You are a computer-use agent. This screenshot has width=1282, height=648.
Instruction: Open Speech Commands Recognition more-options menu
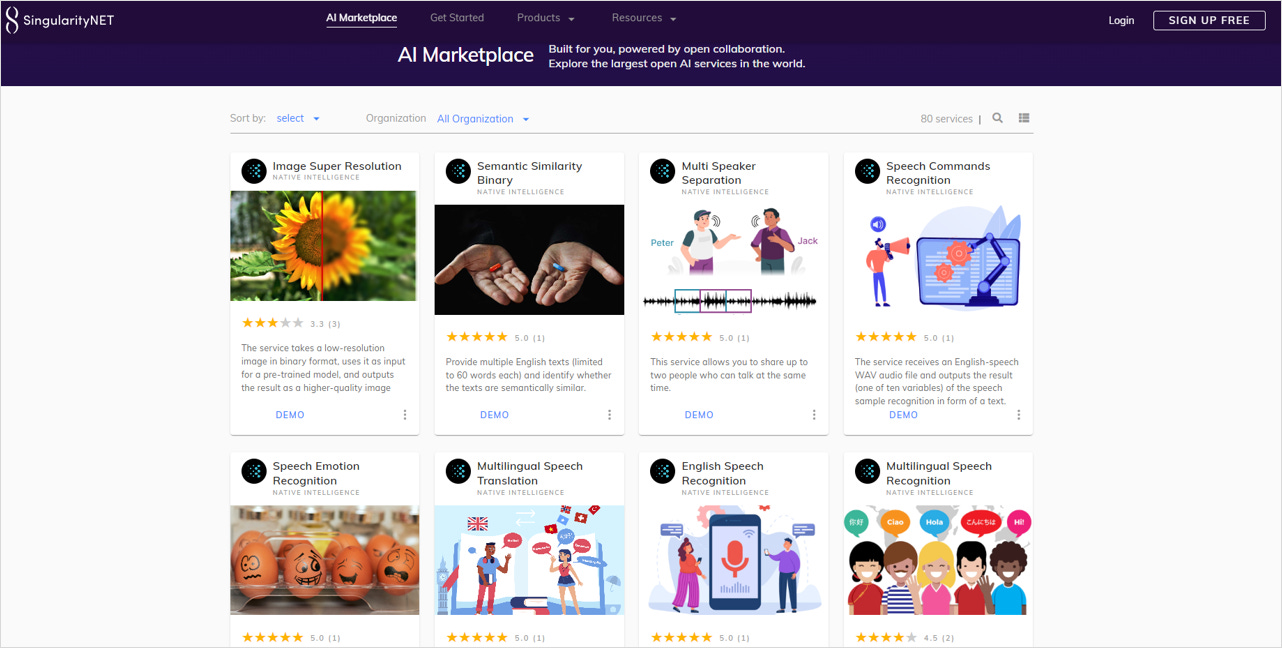1019,415
